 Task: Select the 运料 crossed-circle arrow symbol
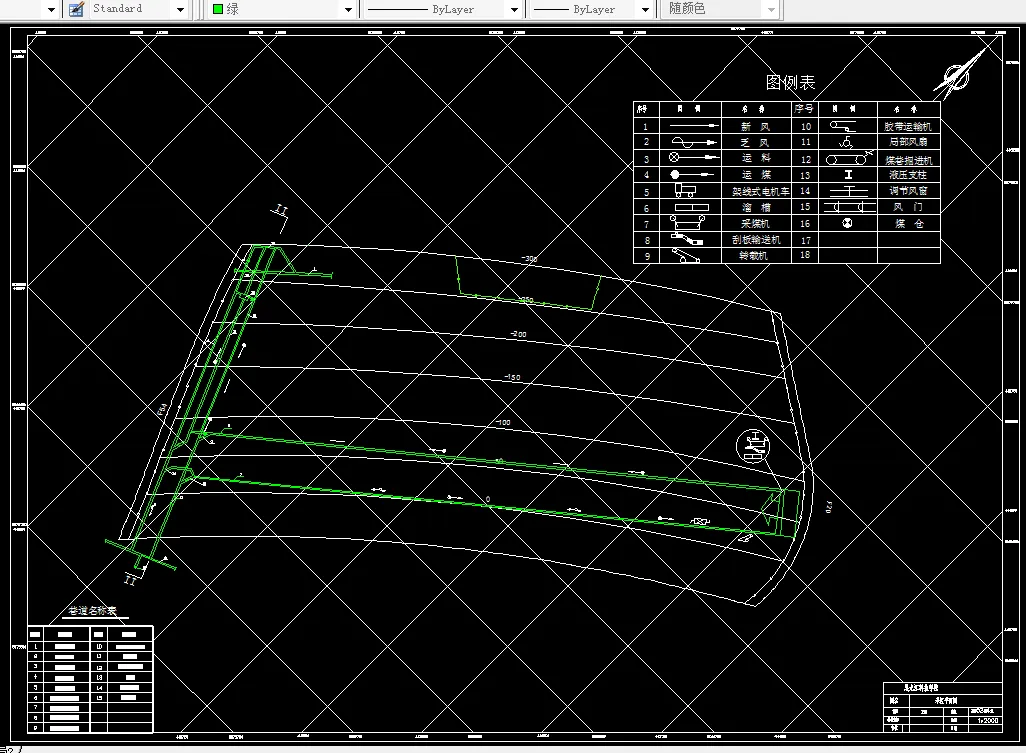693,157
